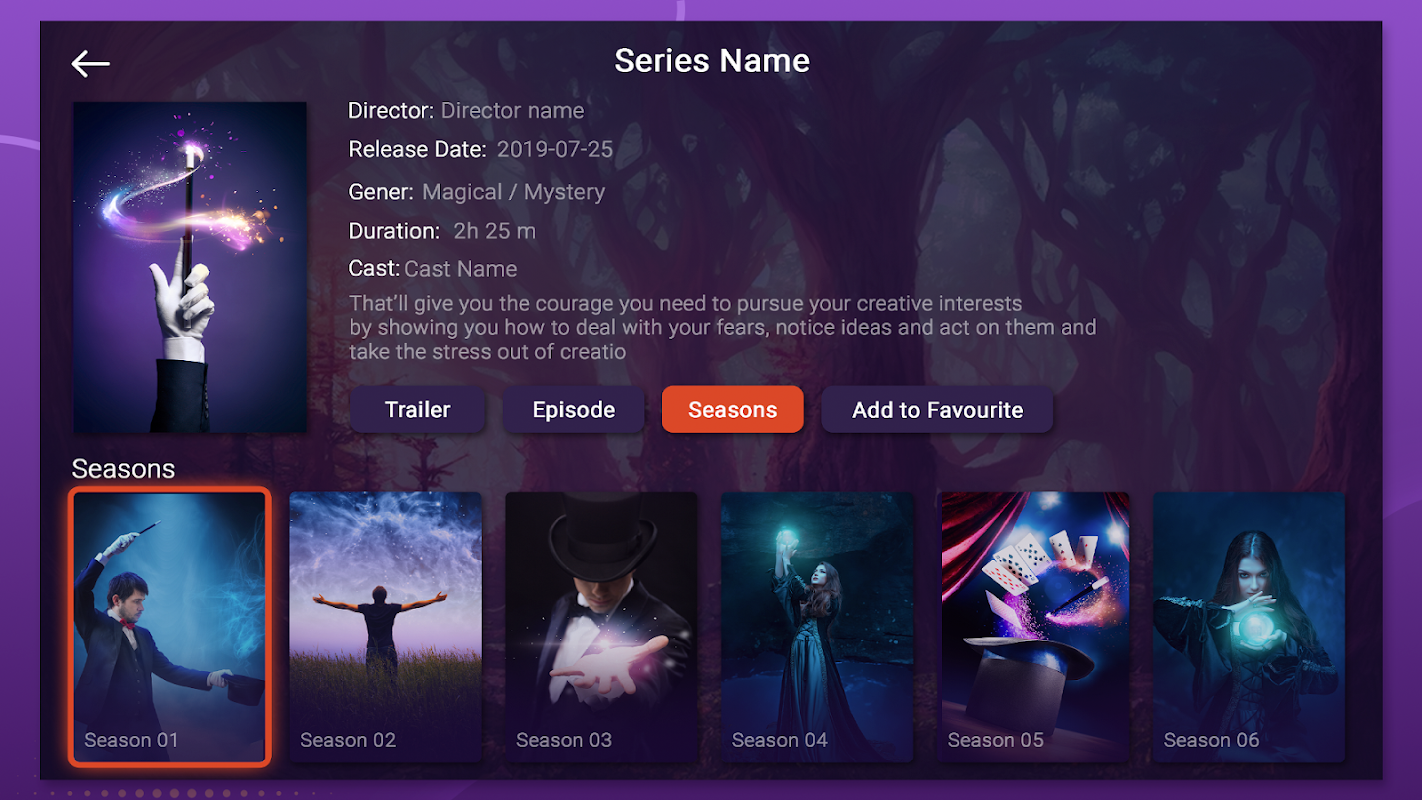This screenshot has height=800, width=1422.
Task: Open Season 01 thumbnail
Action: coord(170,627)
